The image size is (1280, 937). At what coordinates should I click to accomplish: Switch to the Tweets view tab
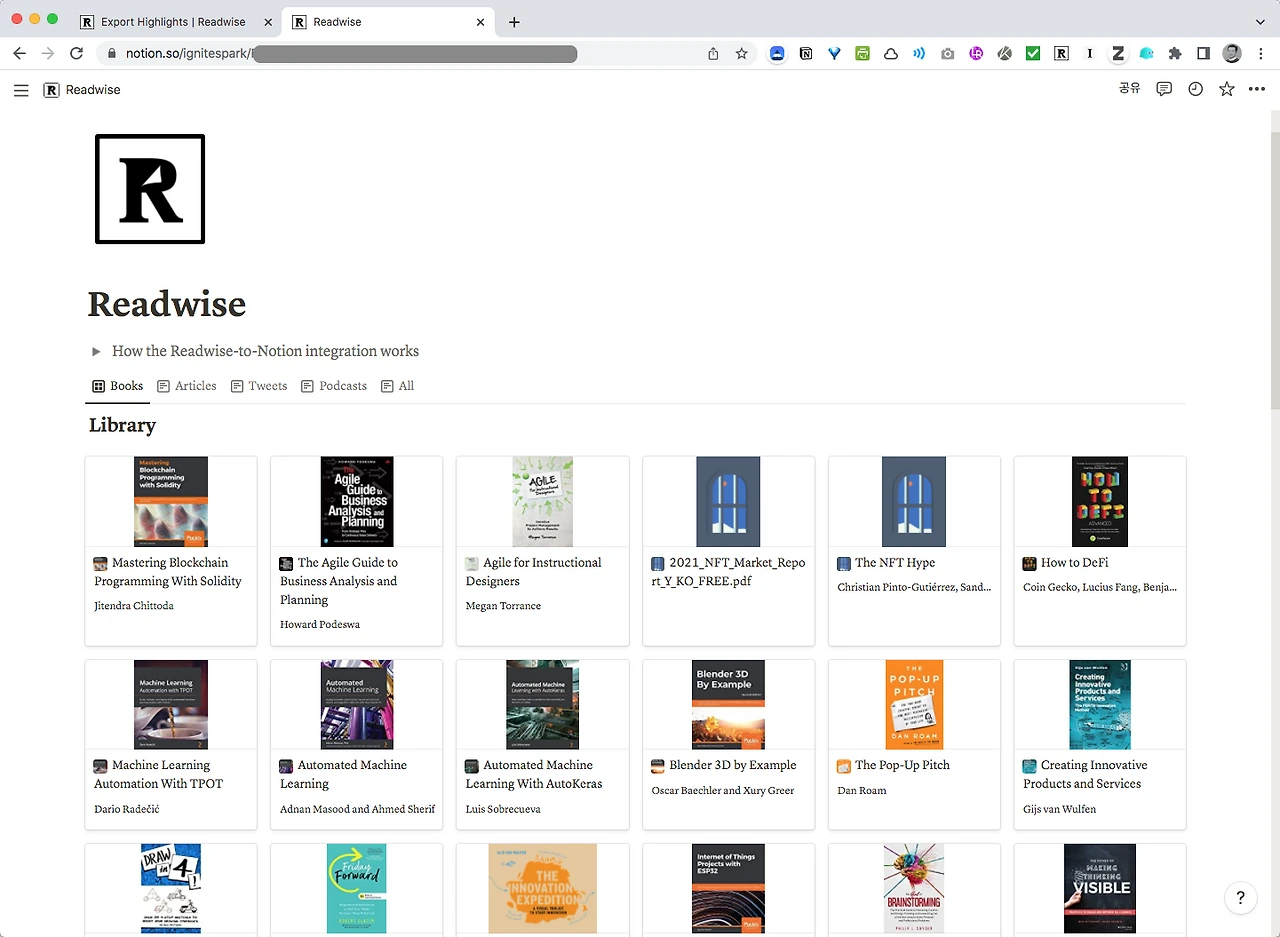259,386
